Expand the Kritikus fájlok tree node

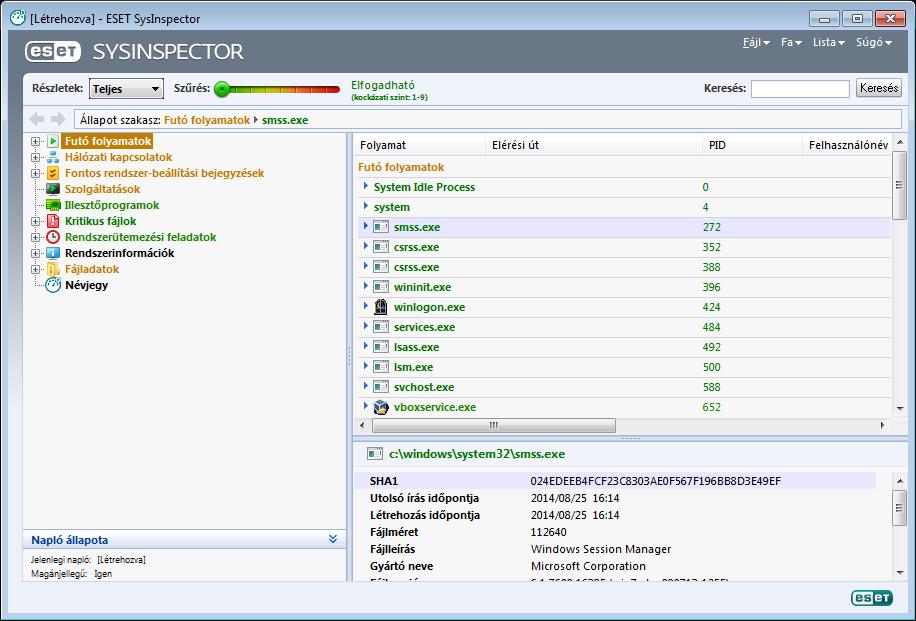36,221
